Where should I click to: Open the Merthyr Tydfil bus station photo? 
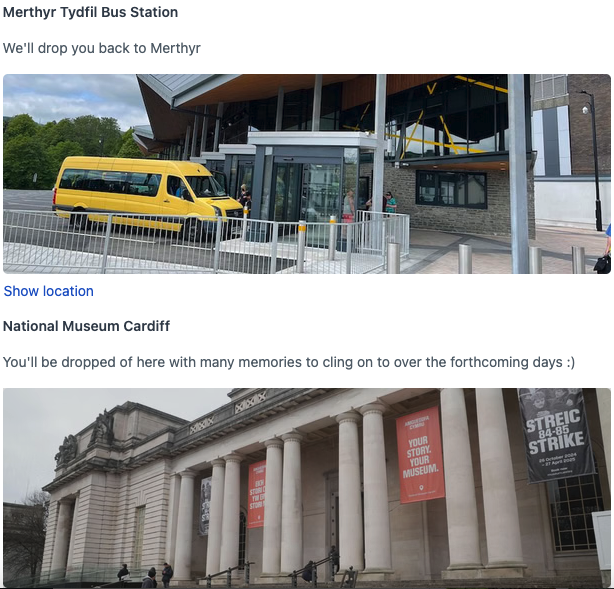coord(307,174)
